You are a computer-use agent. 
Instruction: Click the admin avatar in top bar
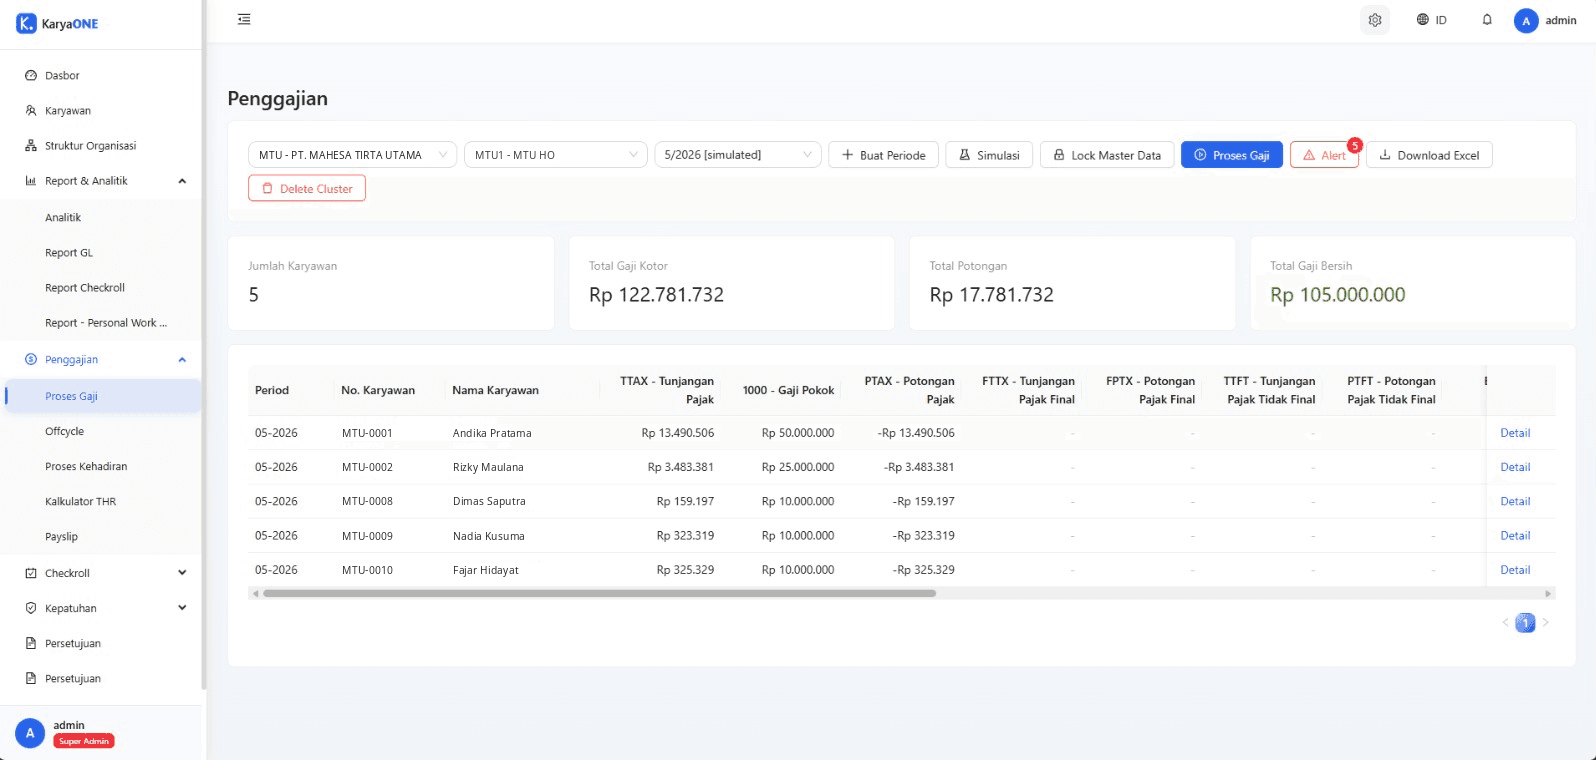[1526, 21]
